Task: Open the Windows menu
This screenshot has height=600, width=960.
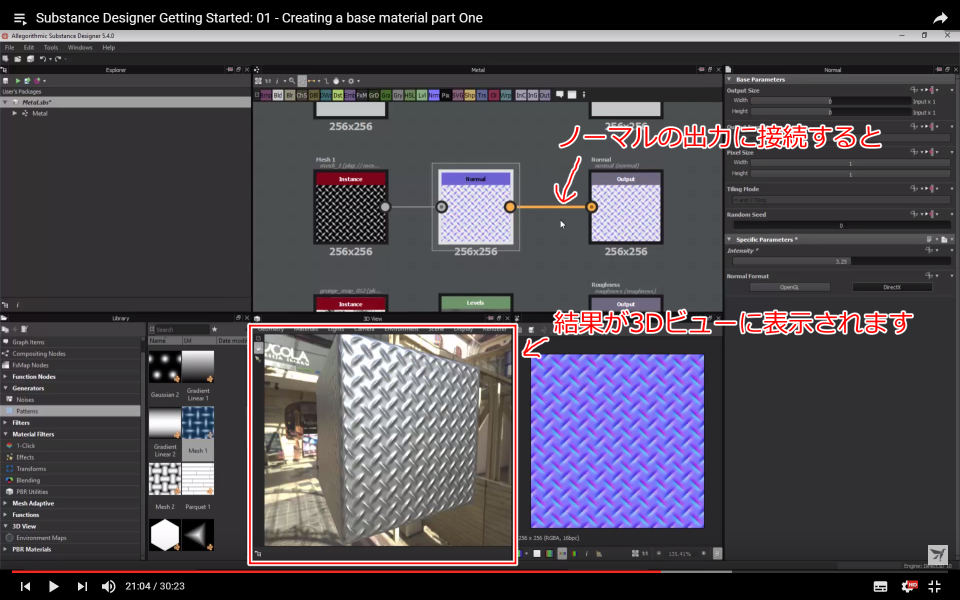Action: pos(80,47)
